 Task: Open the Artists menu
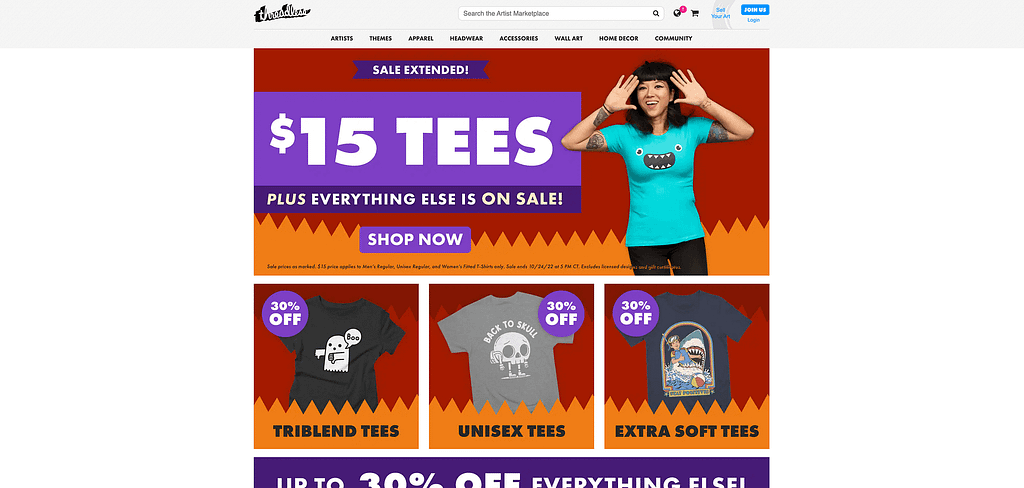342,39
